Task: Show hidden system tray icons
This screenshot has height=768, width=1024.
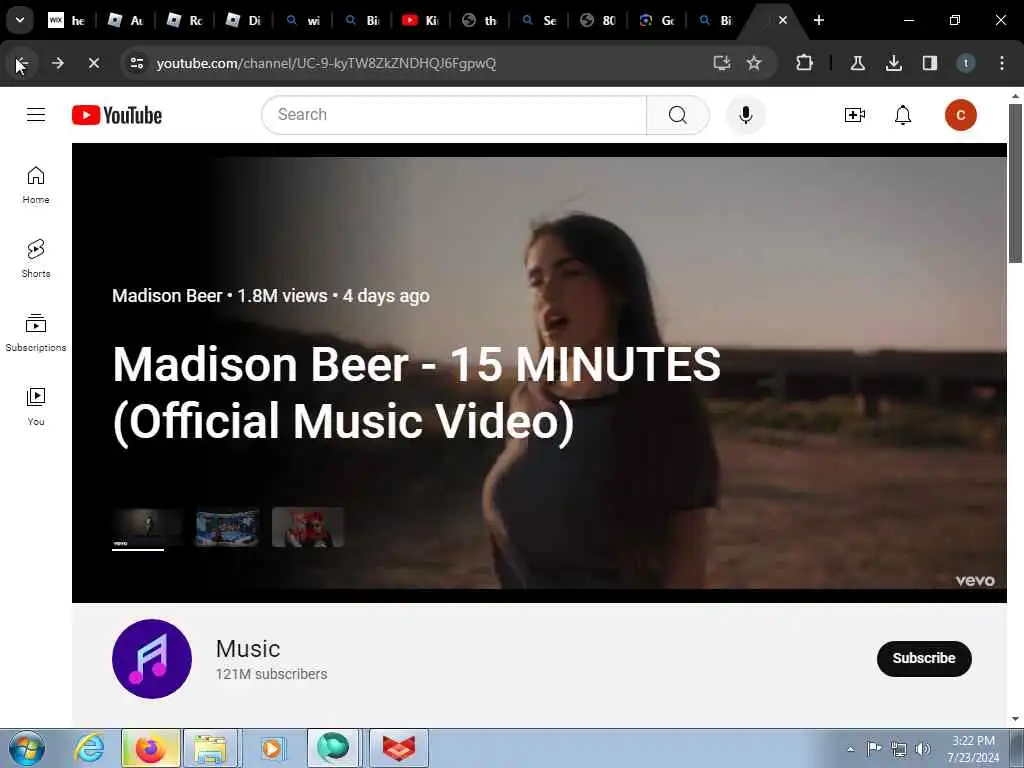Action: [850, 749]
